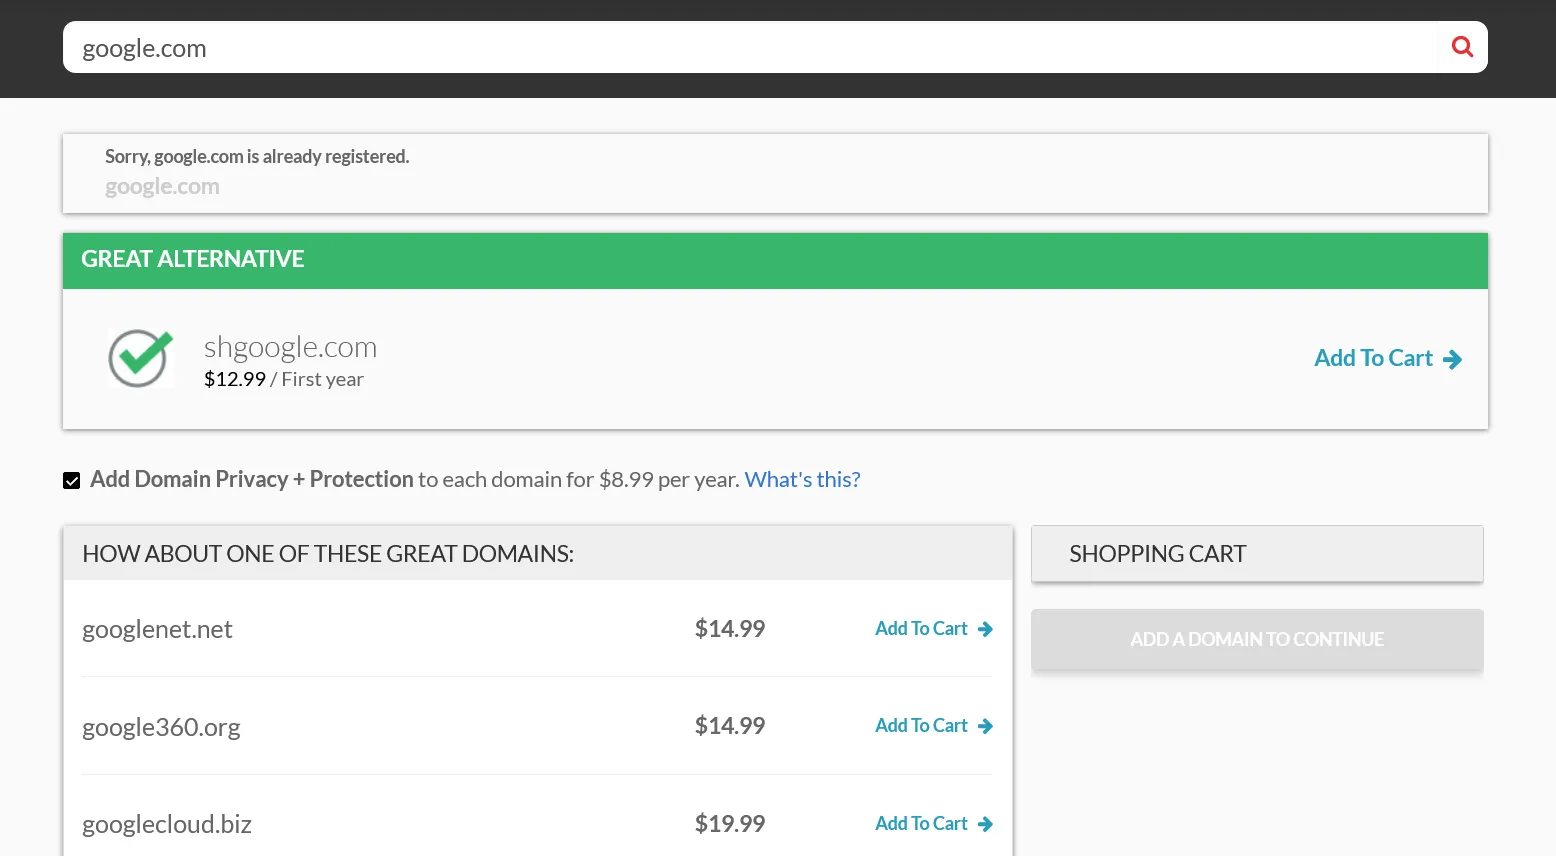Click Sorry, google.com is already registered message
This screenshot has width=1556, height=856.
[257, 156]
